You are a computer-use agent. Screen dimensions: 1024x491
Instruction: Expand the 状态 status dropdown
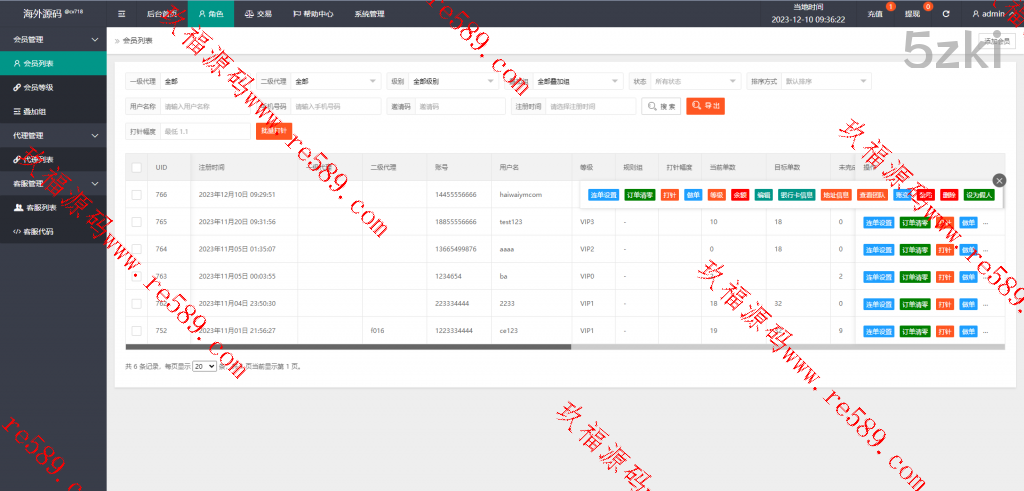(695, 81)
